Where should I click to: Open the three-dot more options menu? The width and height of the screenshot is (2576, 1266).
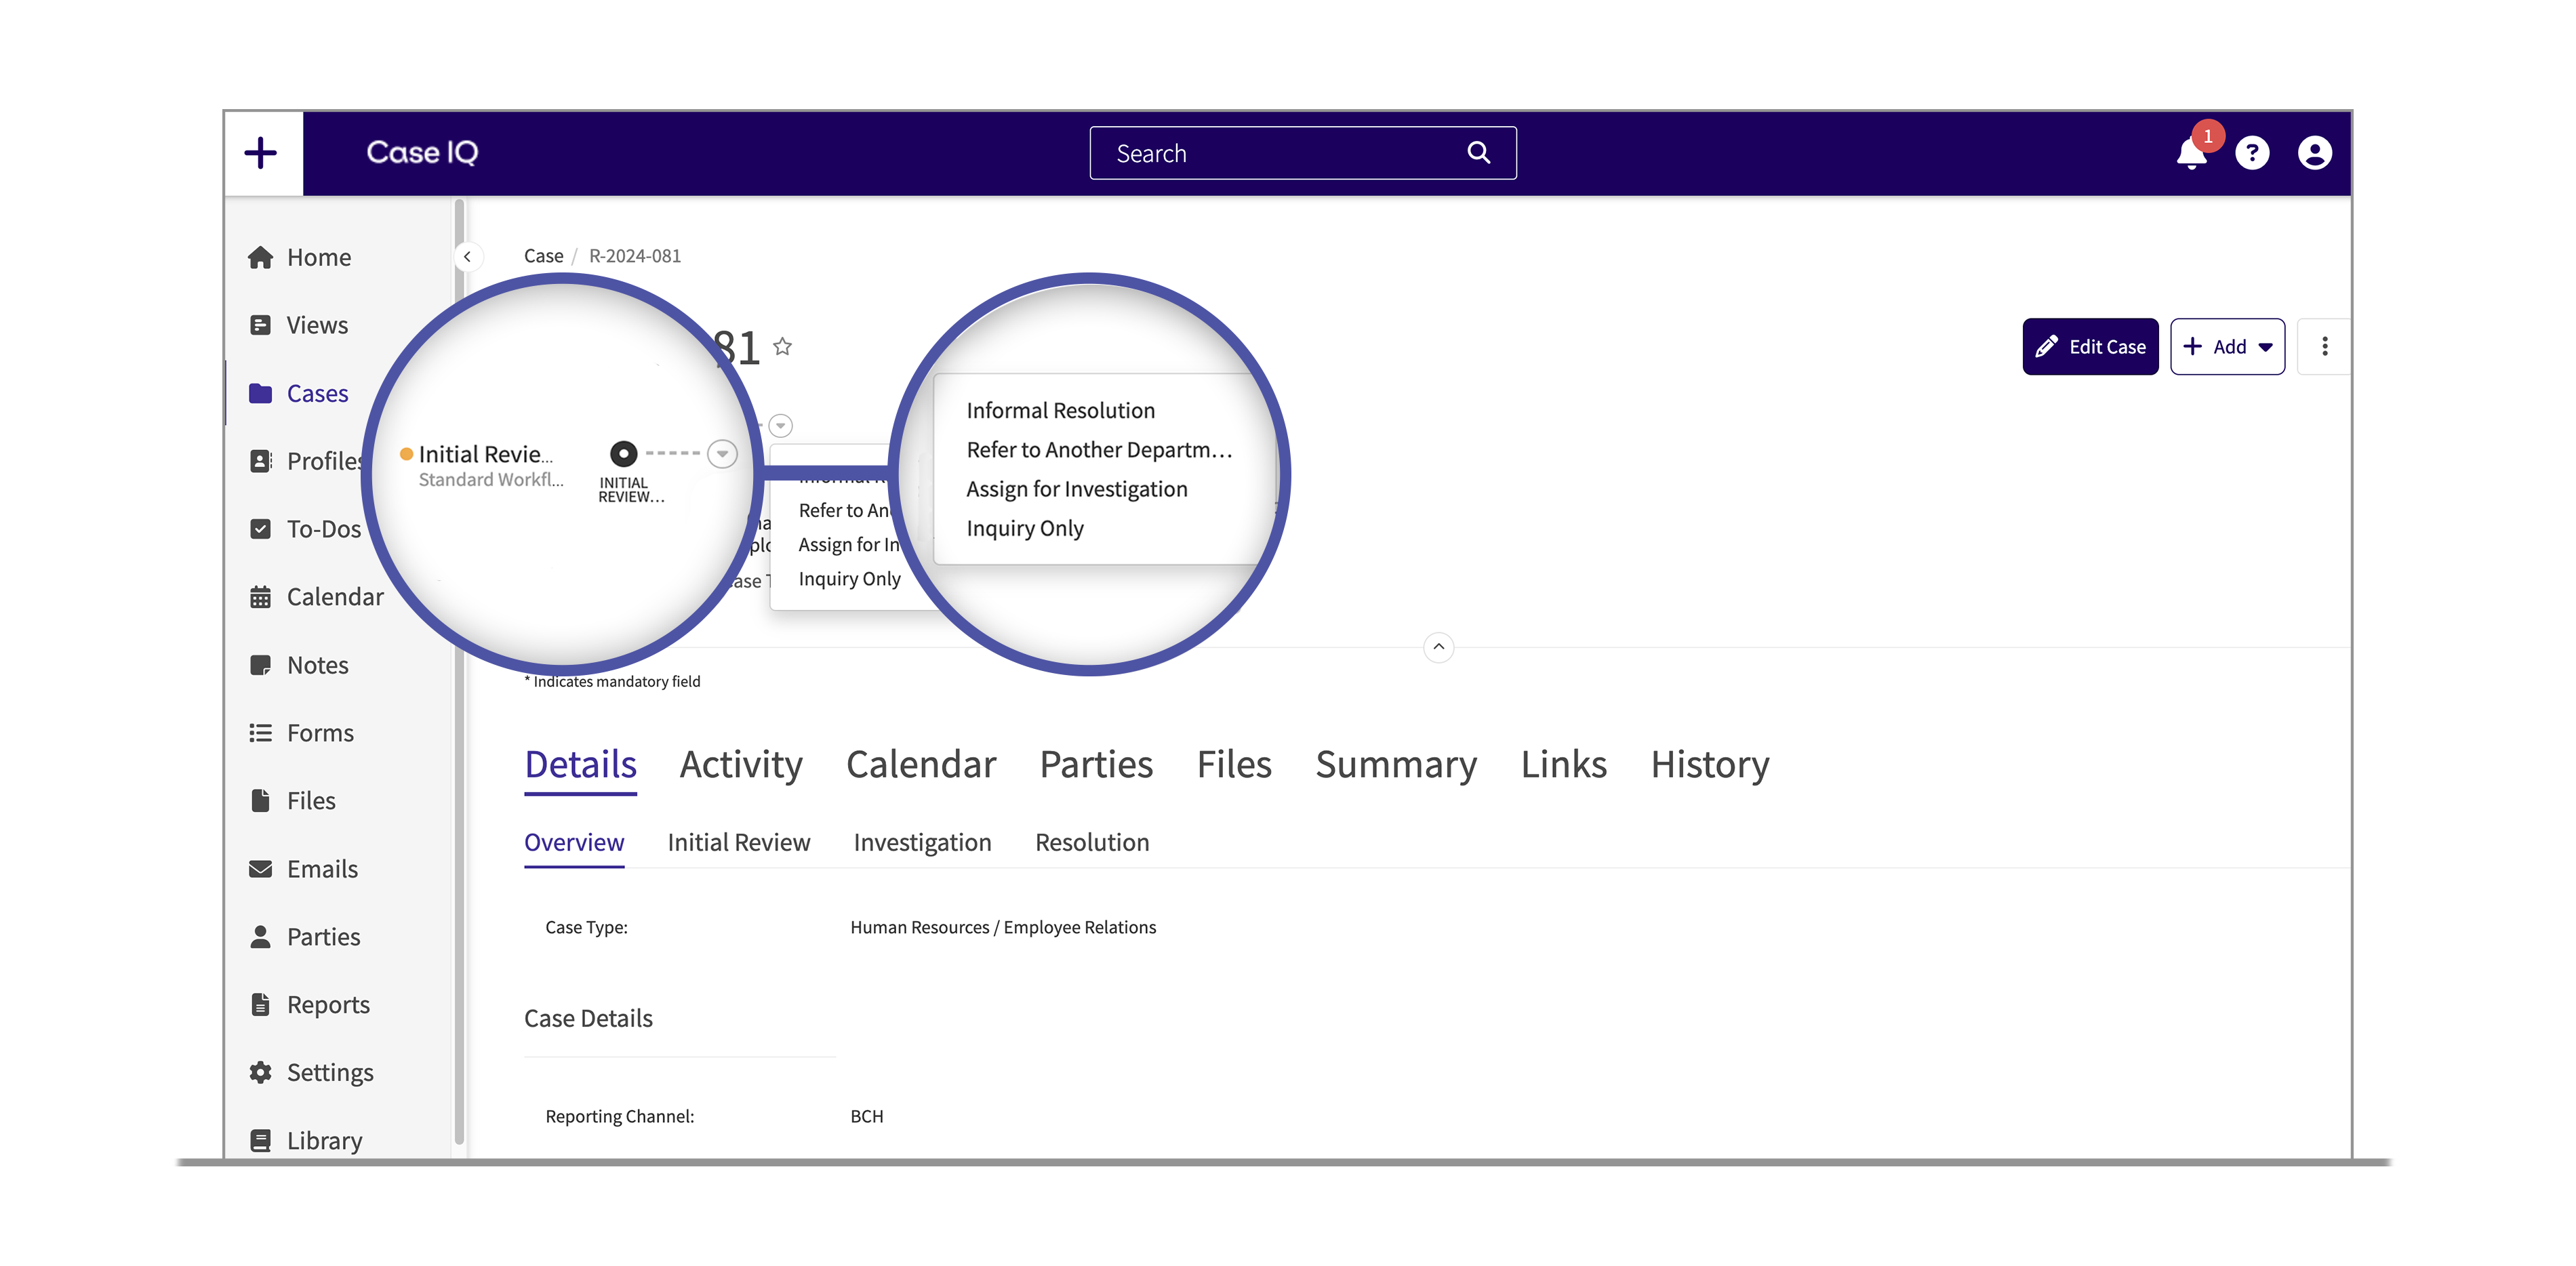[x=2324, y=347]
